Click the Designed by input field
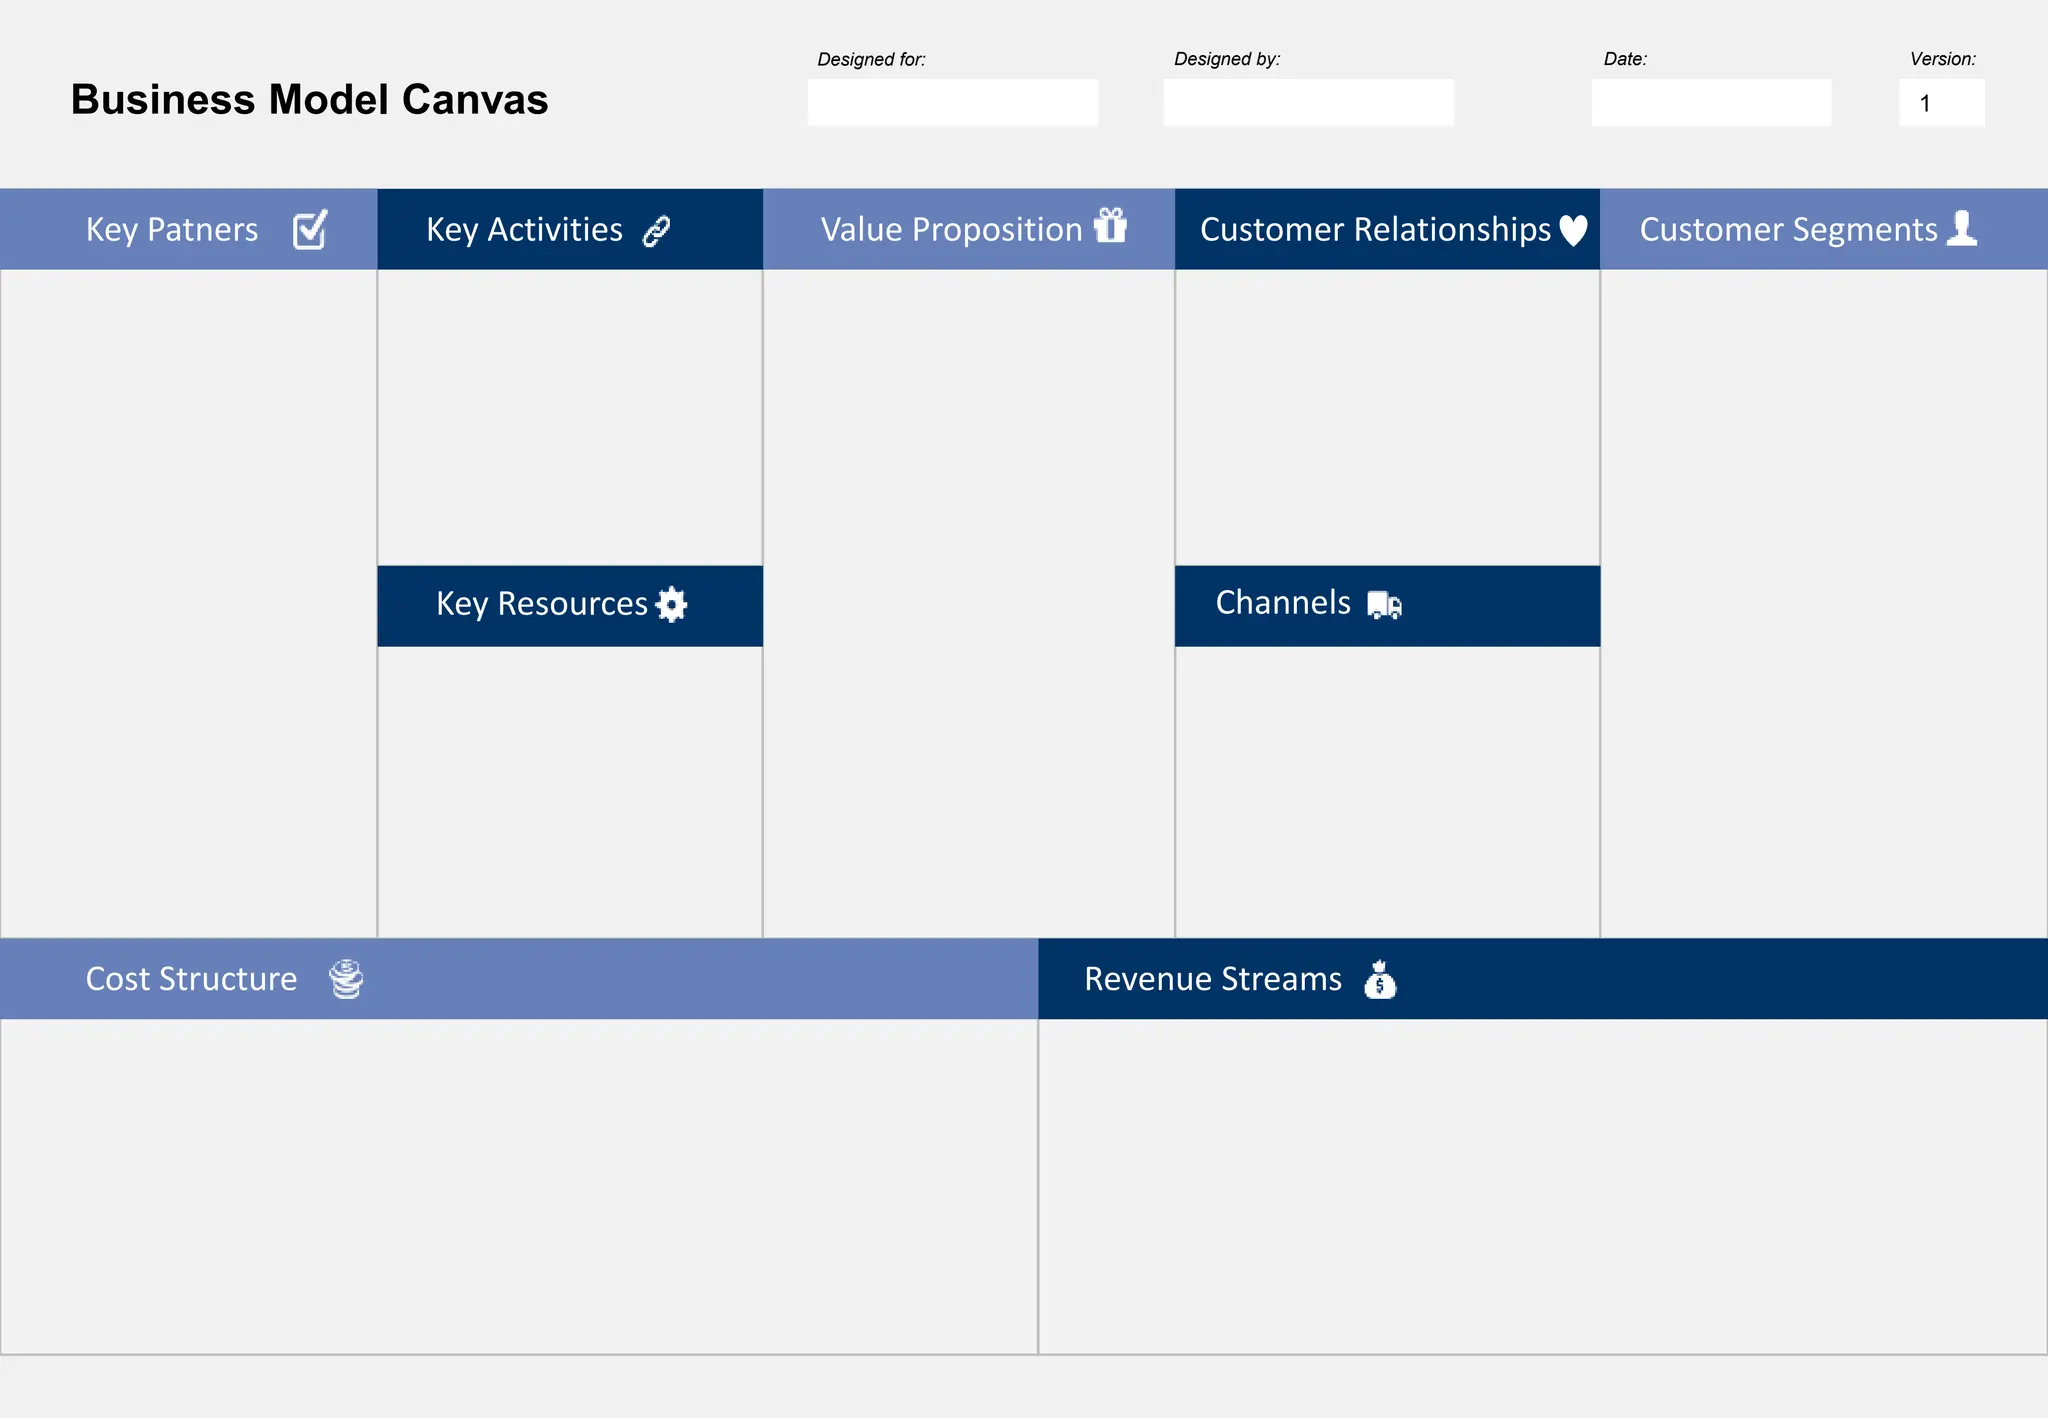Viewport: 2048px width, 1418px height. pos(1308,103)
